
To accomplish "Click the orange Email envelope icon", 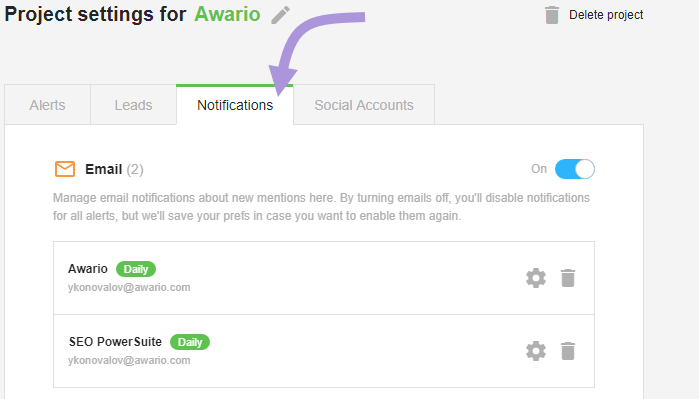I will point(65,169).
